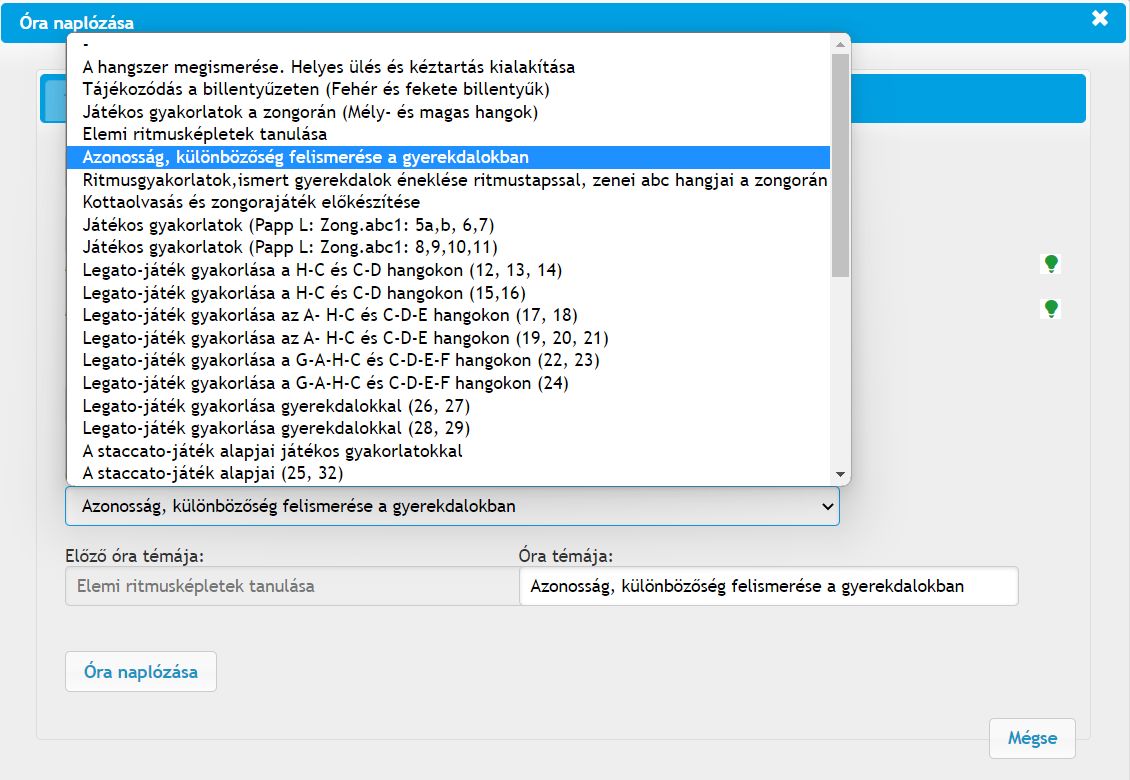Click the Mégse cancel button

click(1031, 739)
